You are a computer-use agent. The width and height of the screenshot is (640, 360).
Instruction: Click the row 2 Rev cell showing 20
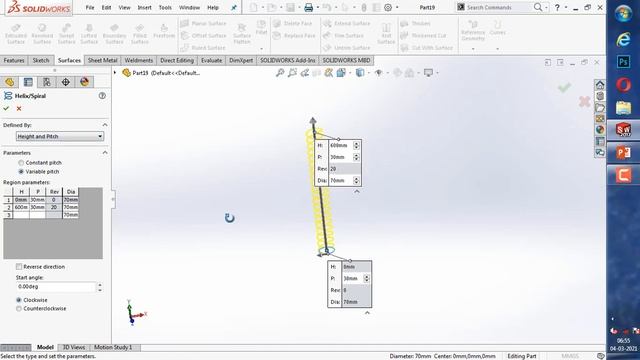[x=53, y=207]
